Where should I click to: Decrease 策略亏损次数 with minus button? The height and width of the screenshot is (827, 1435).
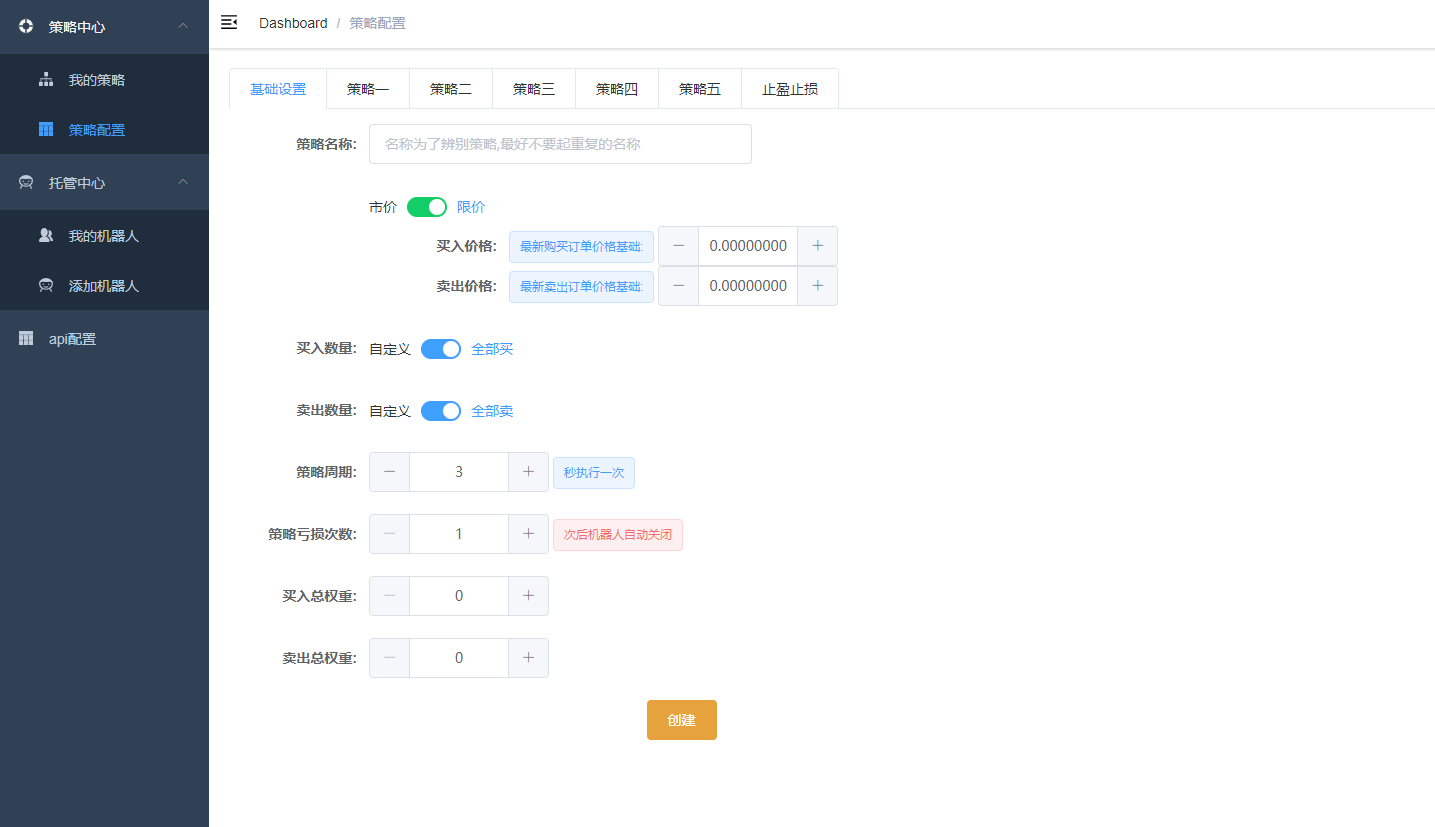tap(390, 534)
